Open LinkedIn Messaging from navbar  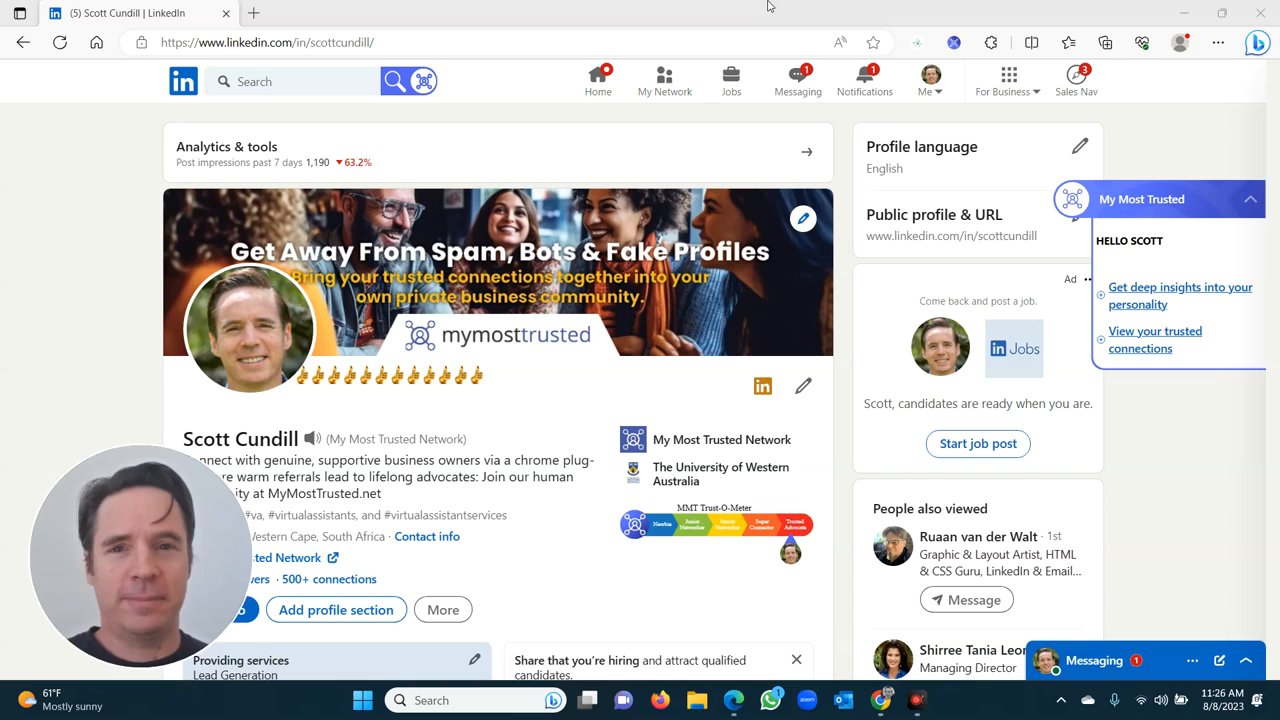pyautogui.click(x=798, y=81)
